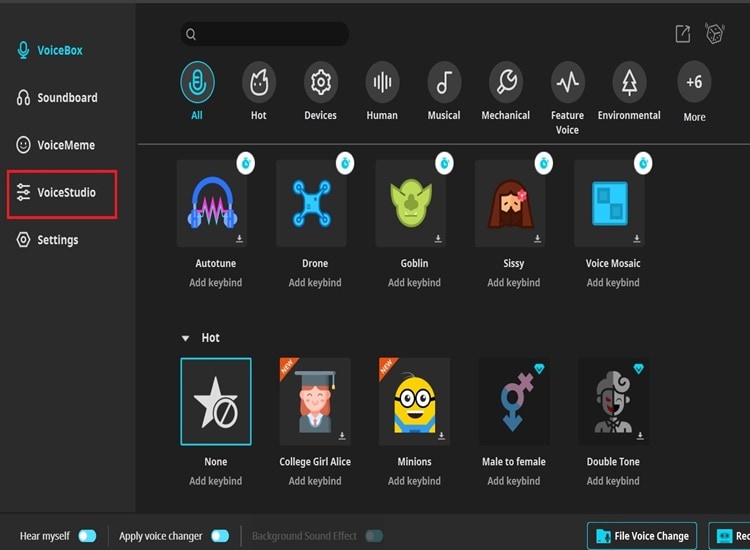Toggle Background Sound Effect switch
This screenshot has height=550, width=750.
[x=374, y=536]
